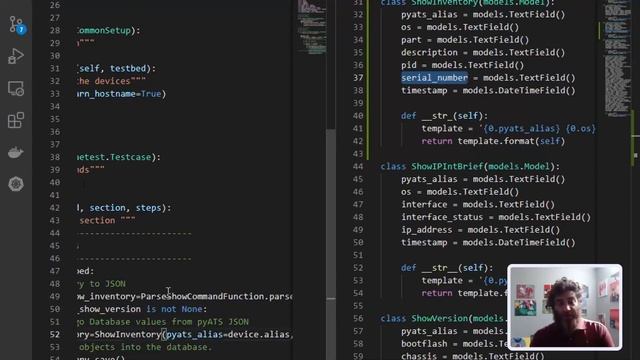This screenshot has height=360, width=640.
Task: Click 'ip_address = models.TextField()' line
Action: pos(480,230)
